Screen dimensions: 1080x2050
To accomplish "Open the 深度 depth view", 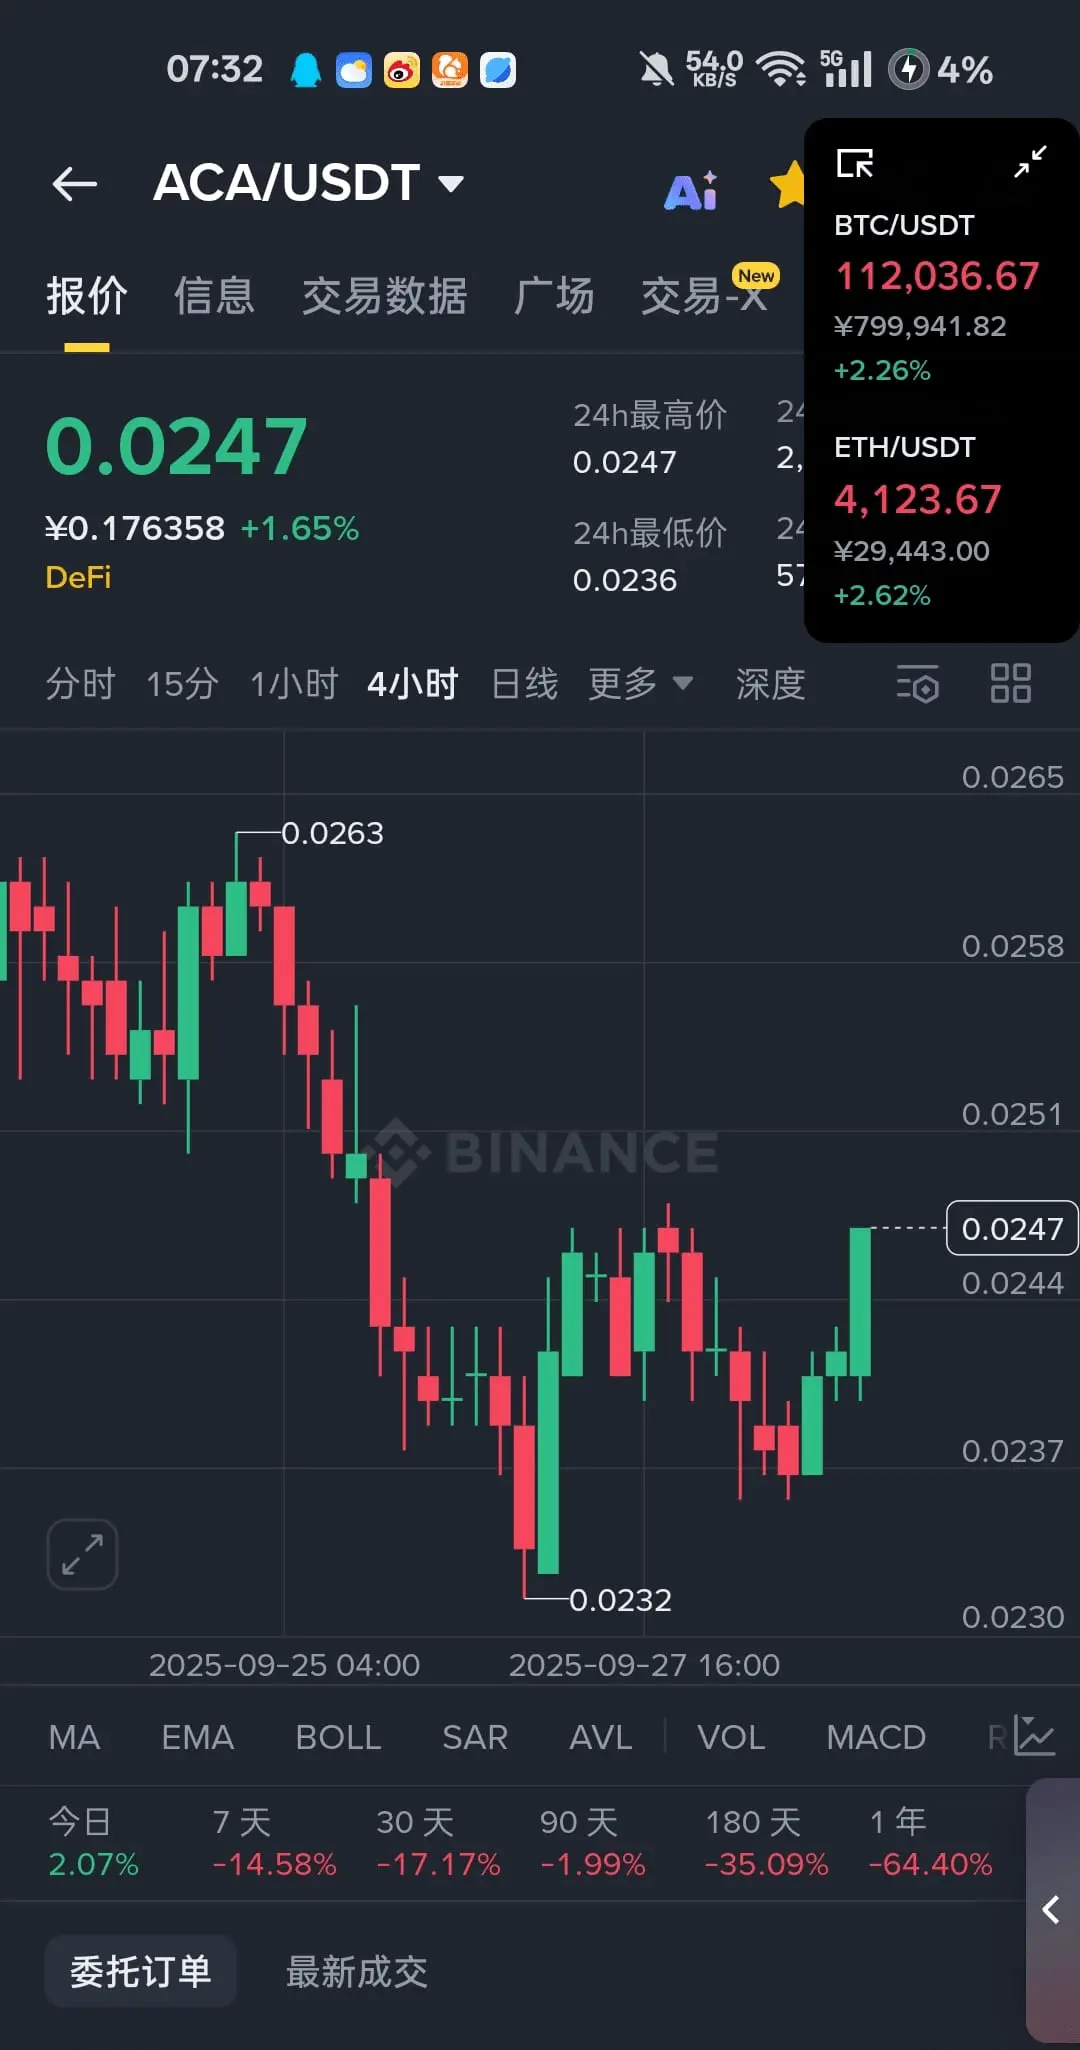I will (770, 684).
